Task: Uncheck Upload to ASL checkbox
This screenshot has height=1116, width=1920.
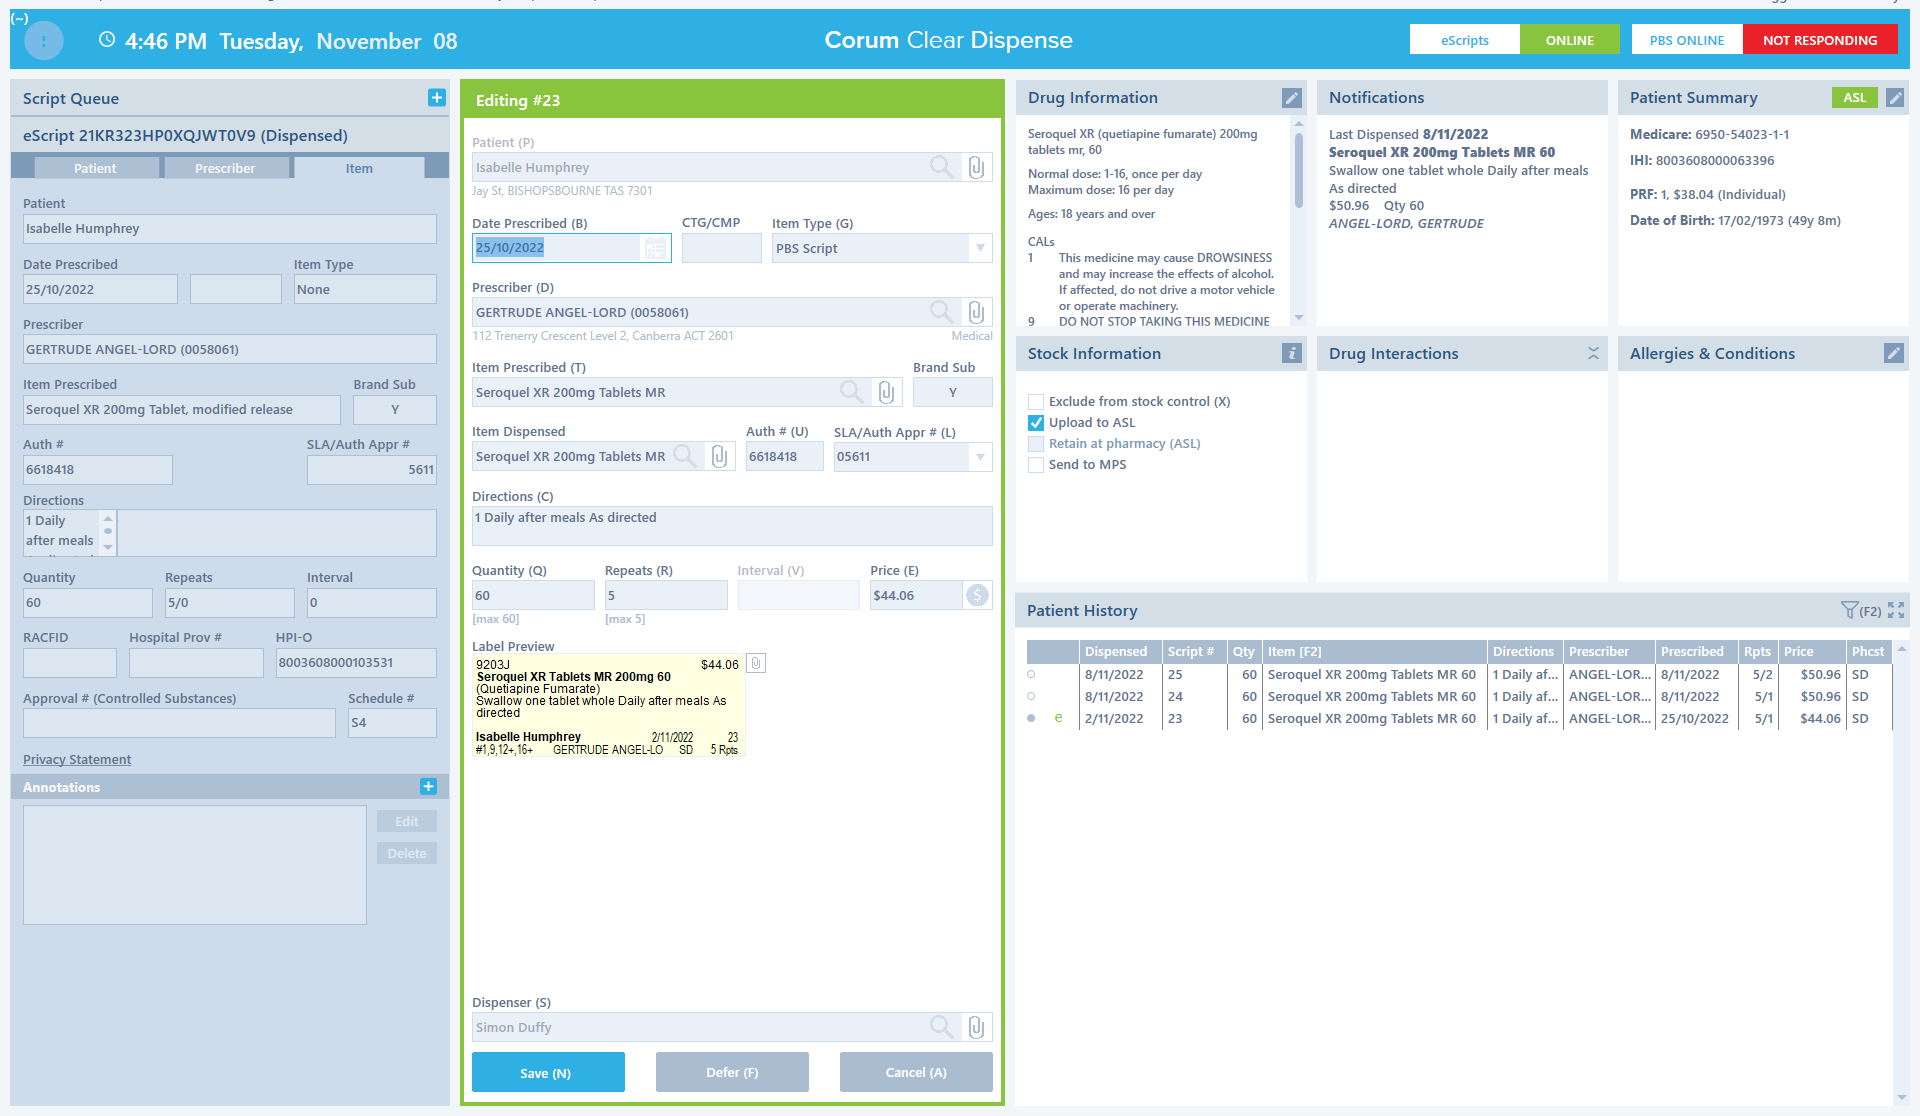Action: 1036,423
